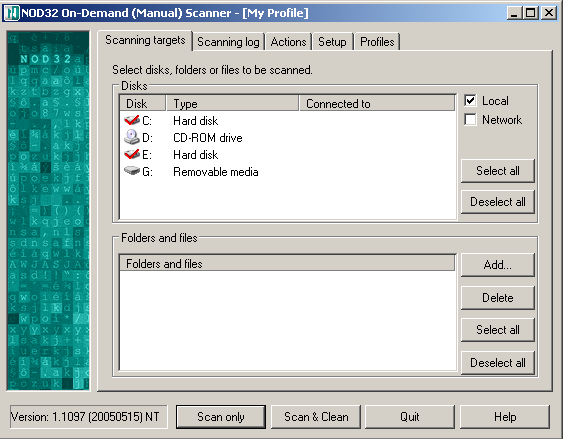Image resolution: width=563 pixels, height=439 pixels.
Task: Open the Profiles tab
Action: pyautogui.click(x=377, y=42)
